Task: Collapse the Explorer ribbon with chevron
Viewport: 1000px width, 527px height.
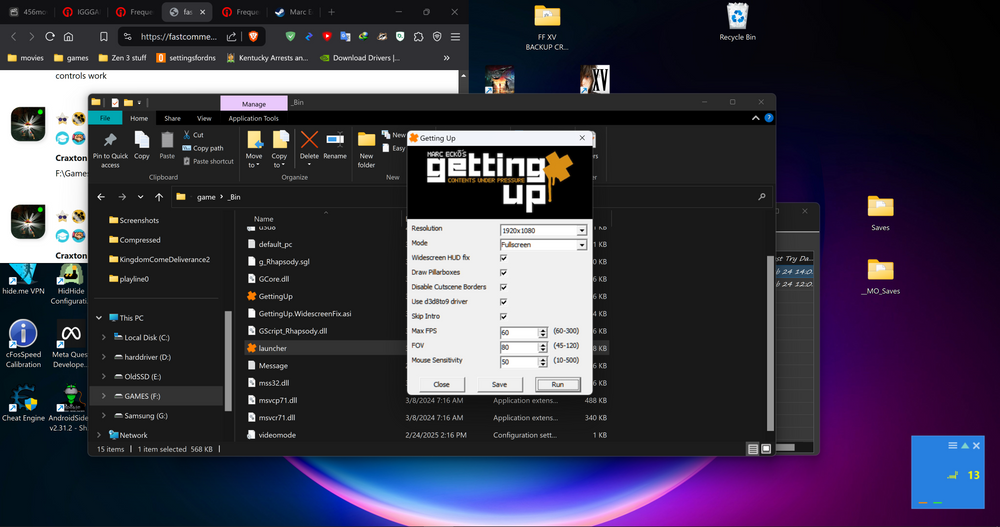Action: pyautogui.click(x=755, y=118)
